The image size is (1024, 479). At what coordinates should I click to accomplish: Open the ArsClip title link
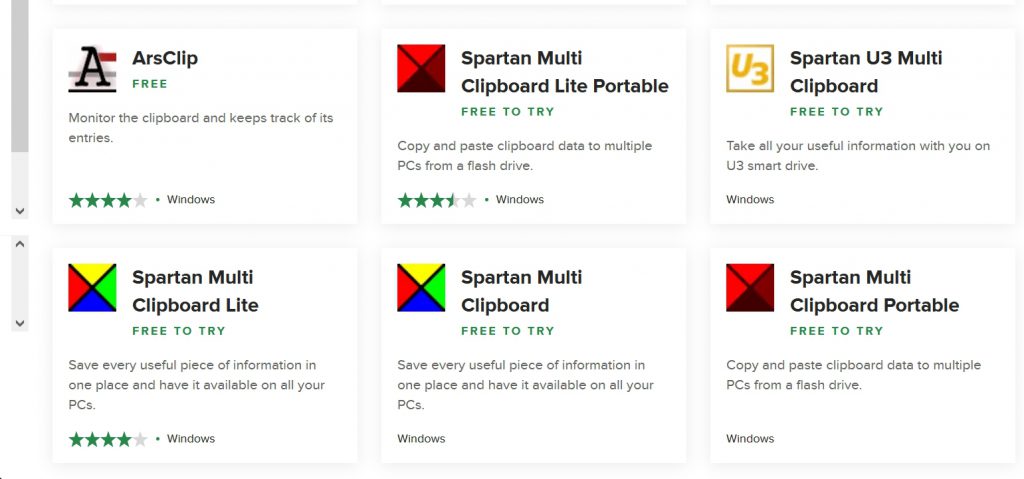pyautogui.click(x=165, y=58)
